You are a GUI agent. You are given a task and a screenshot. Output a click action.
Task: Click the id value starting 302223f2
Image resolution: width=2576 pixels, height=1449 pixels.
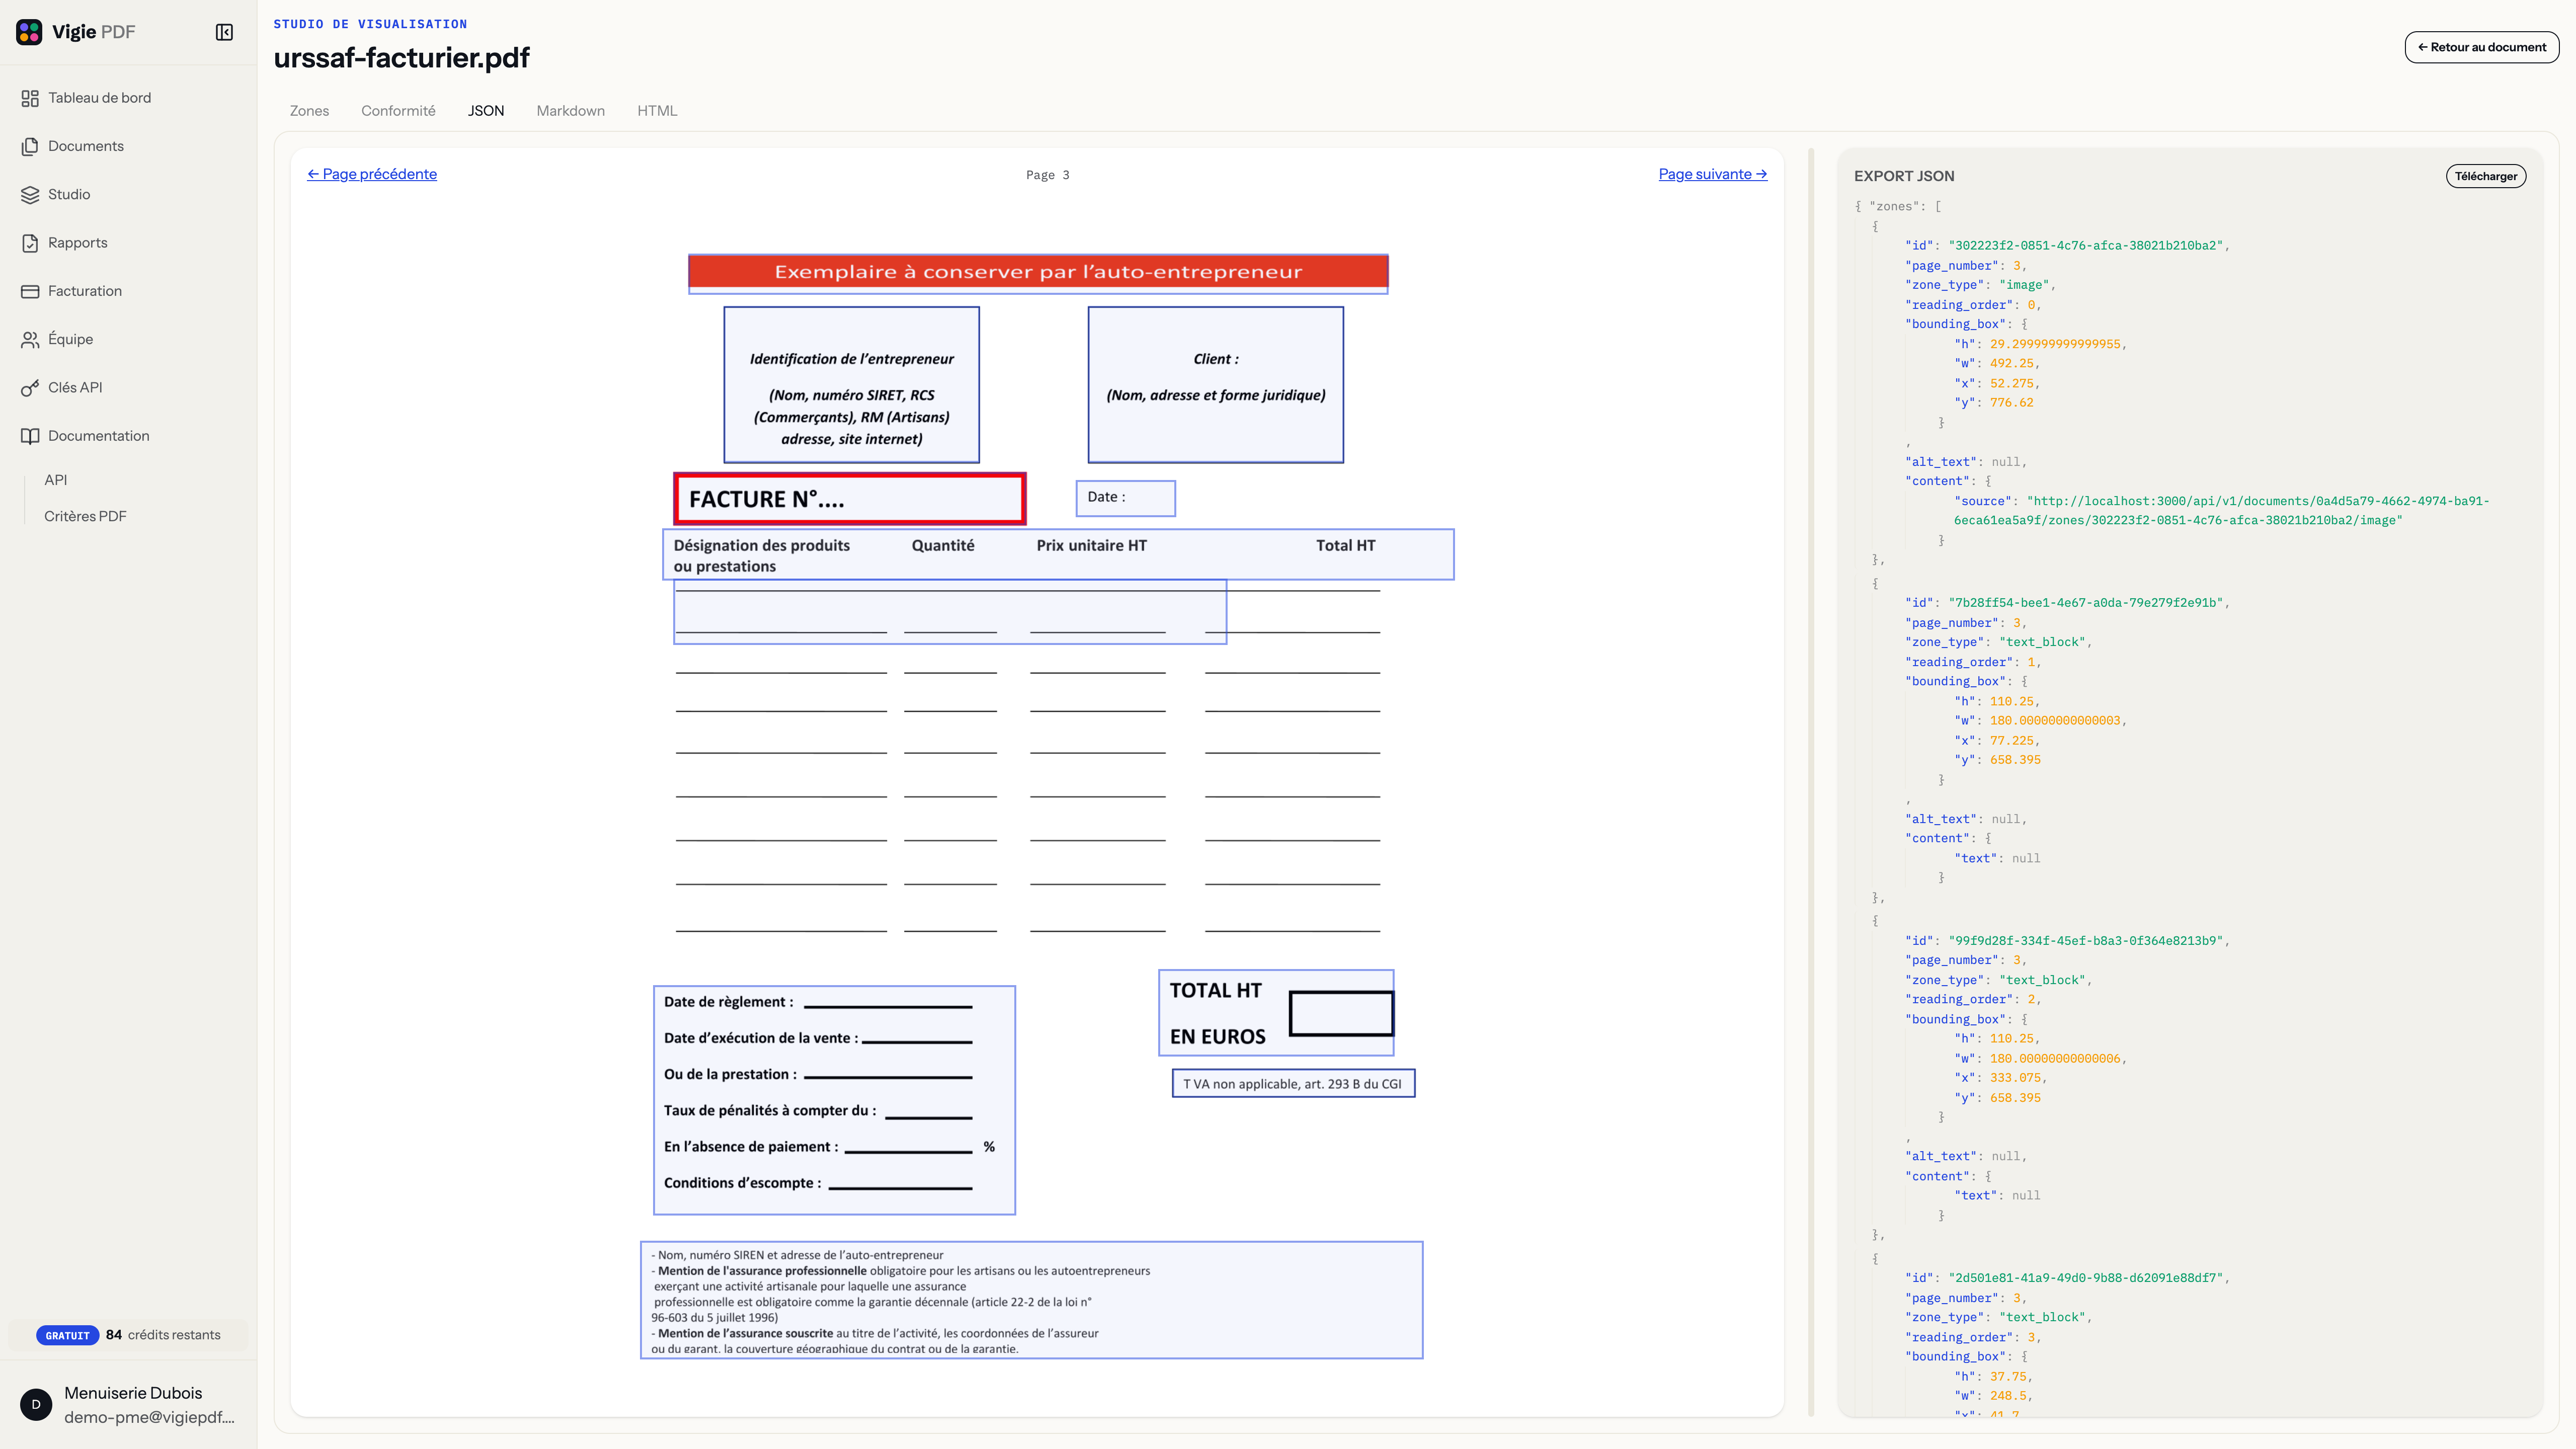coord(2087,245)
